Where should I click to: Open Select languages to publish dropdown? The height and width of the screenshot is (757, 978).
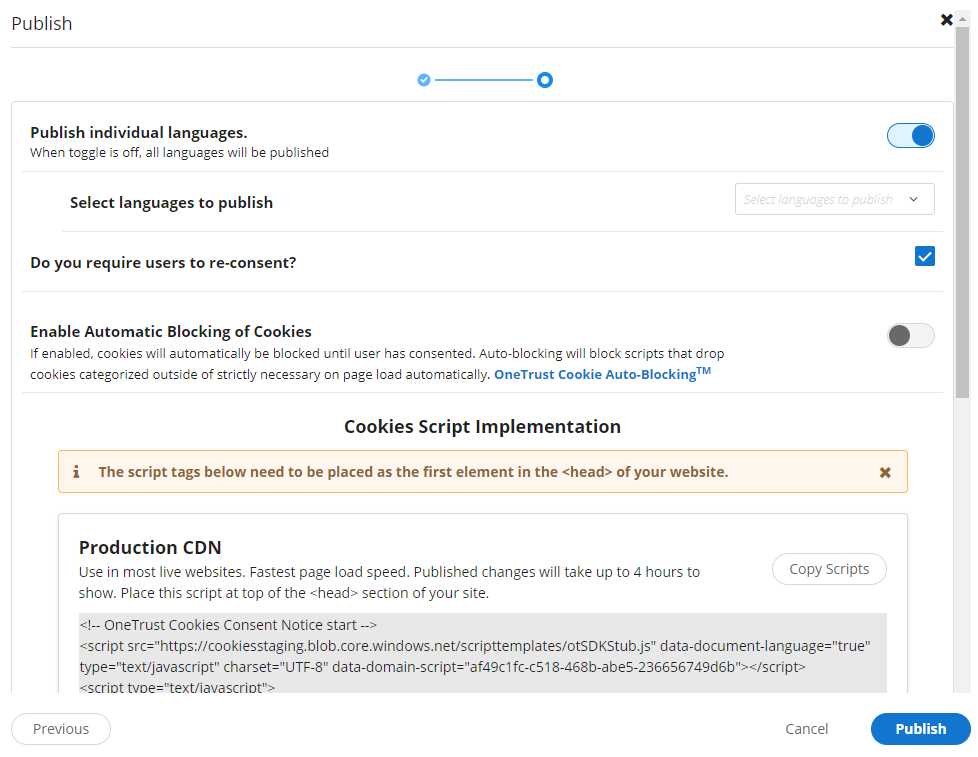835,199
